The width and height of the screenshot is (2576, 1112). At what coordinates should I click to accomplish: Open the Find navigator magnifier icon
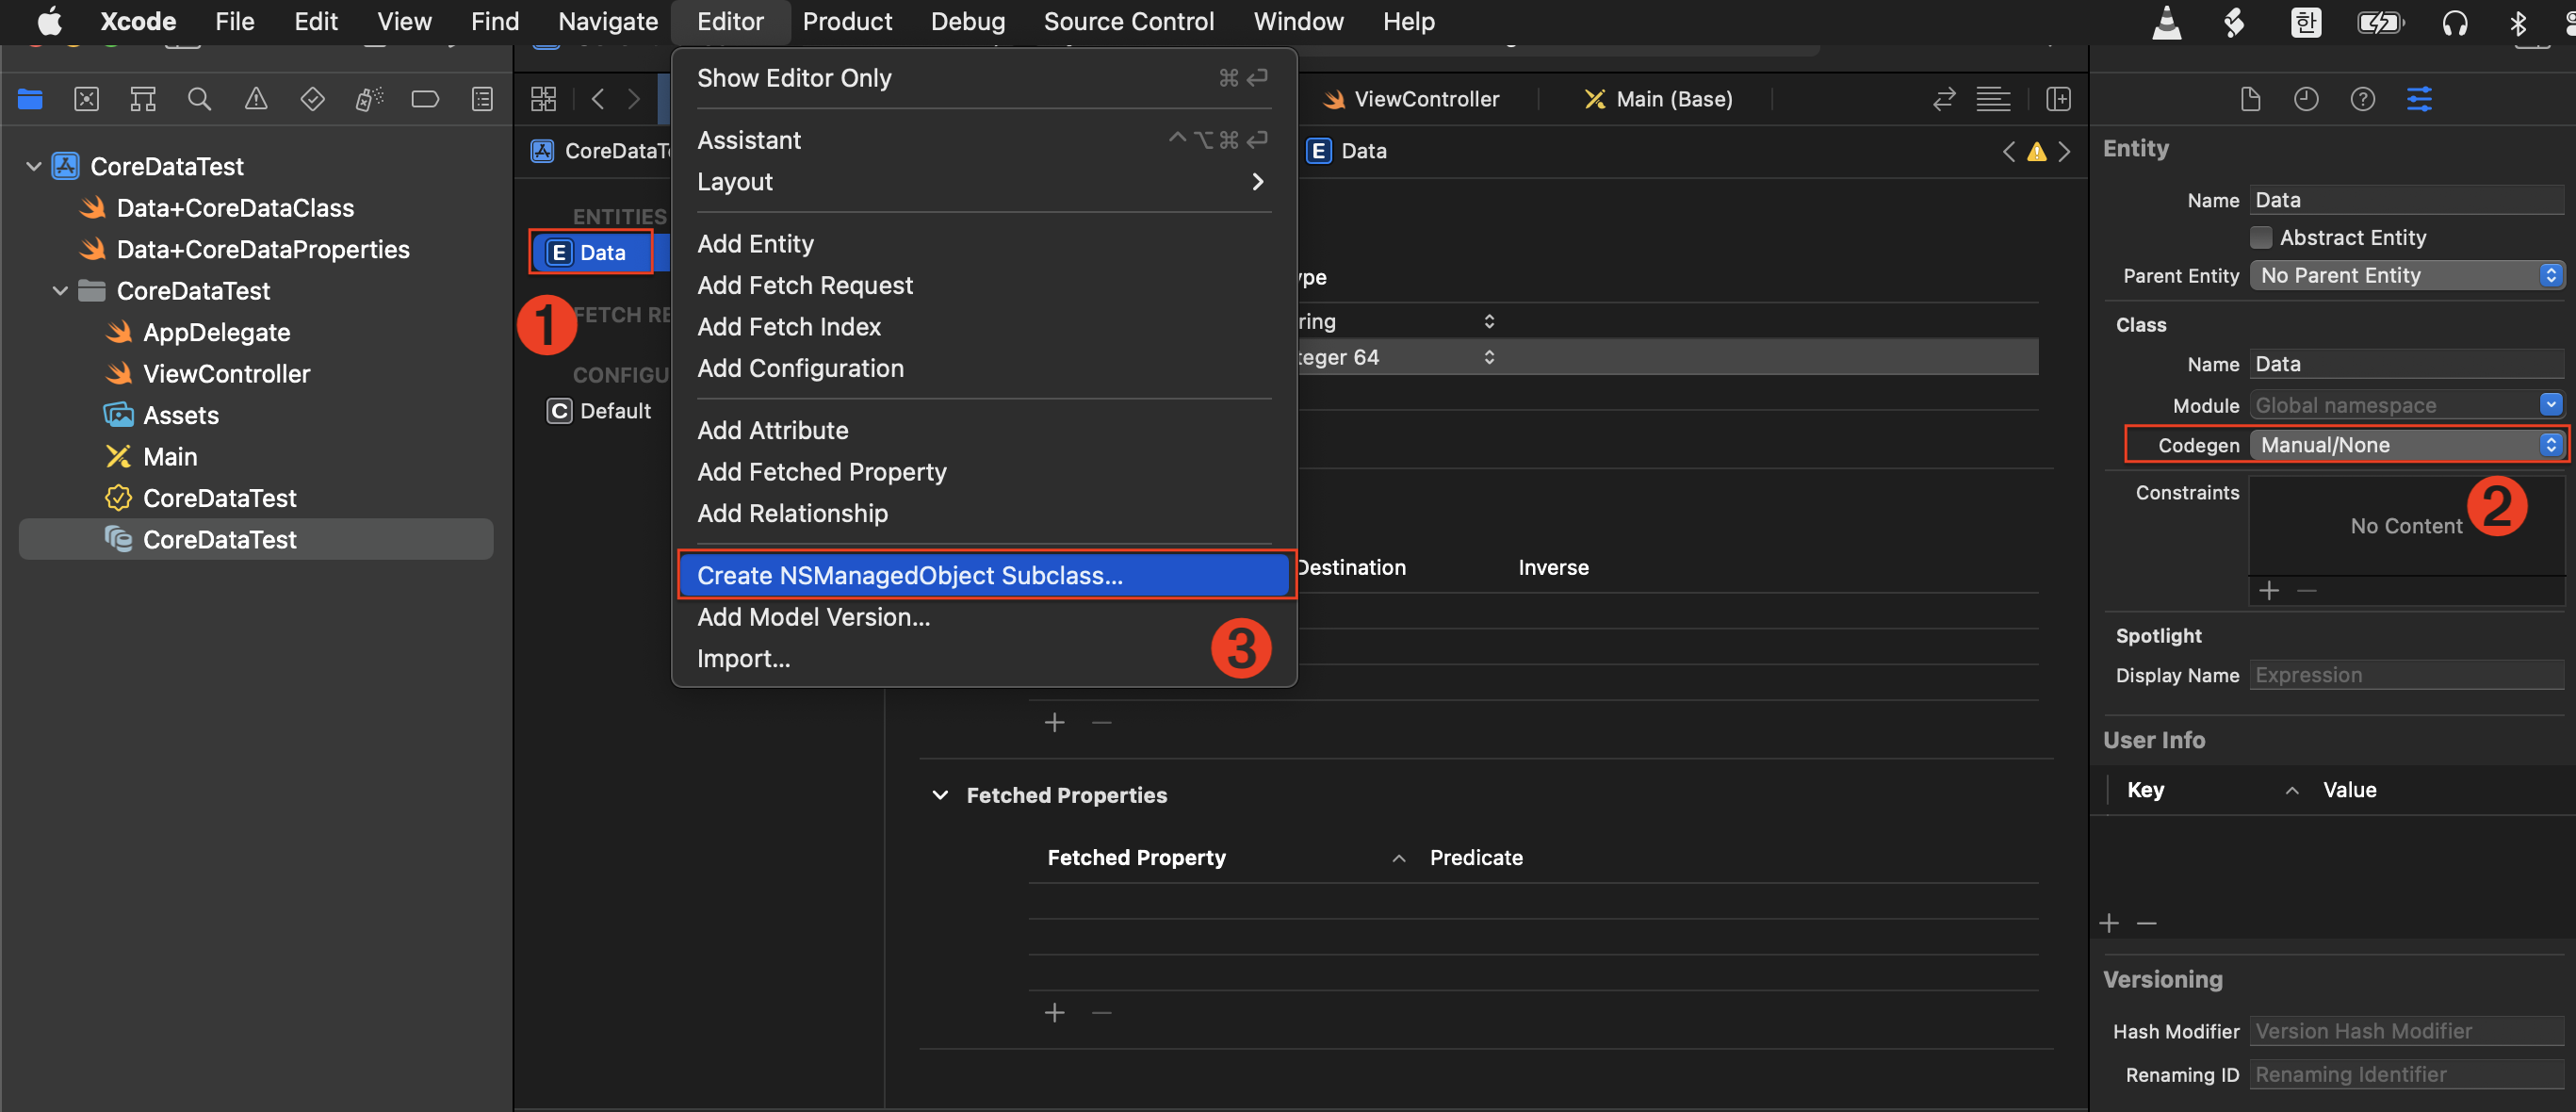click(199, 99)
